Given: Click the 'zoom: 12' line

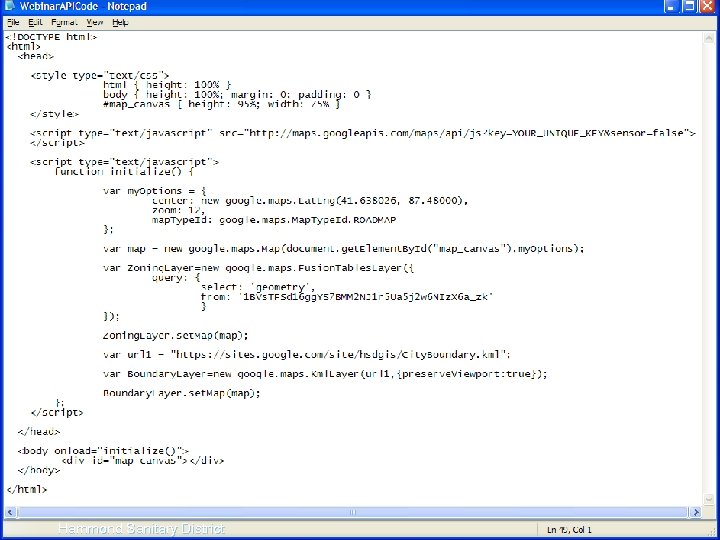Looking at the screenshot, I should click(178, 210).
